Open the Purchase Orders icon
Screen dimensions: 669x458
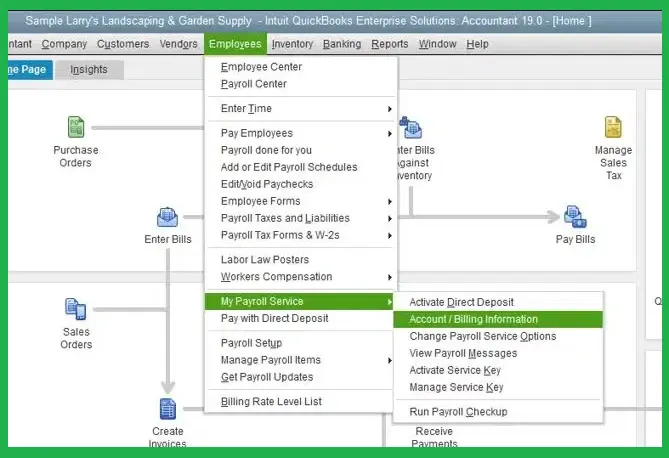(76, 127)
